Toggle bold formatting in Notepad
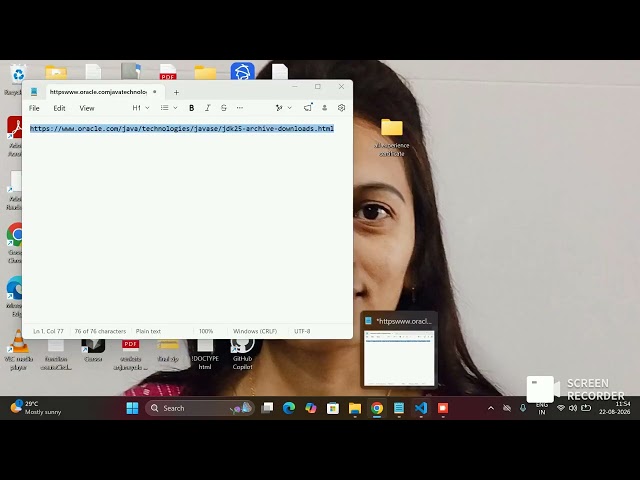 coord(191,108)
